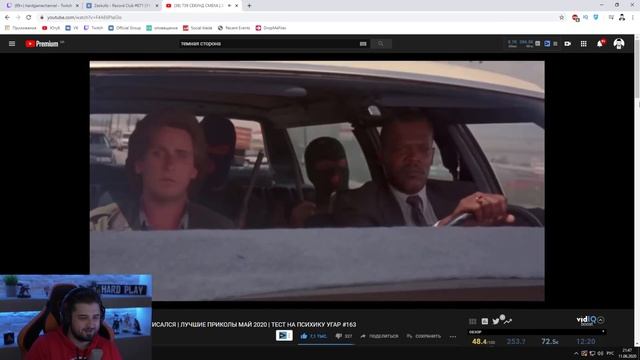
Task: Click the vidIQ score 48.4 value
Action: click(482, 341)
